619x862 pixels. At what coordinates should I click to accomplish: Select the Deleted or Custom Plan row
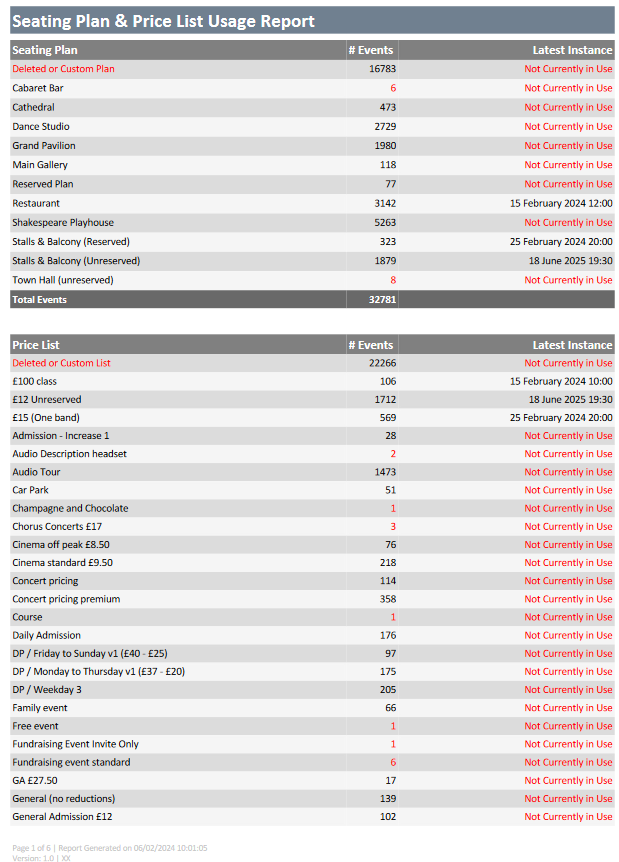312,69
